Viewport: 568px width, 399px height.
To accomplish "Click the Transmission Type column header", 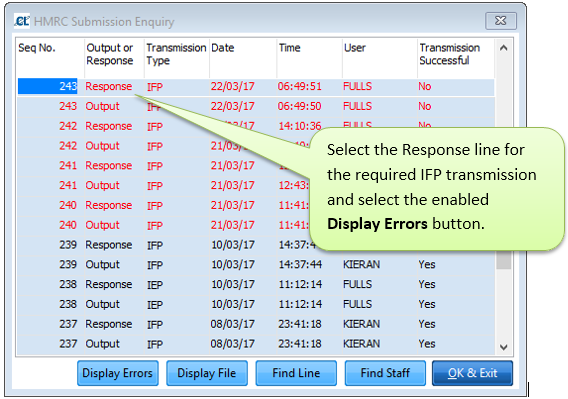I will click(x=176, y=54).
